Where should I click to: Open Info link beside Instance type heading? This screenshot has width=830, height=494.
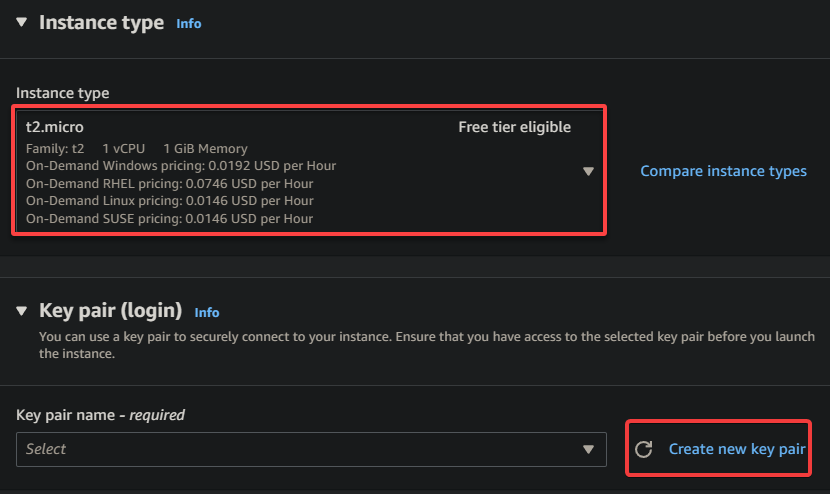coord(188,24)
